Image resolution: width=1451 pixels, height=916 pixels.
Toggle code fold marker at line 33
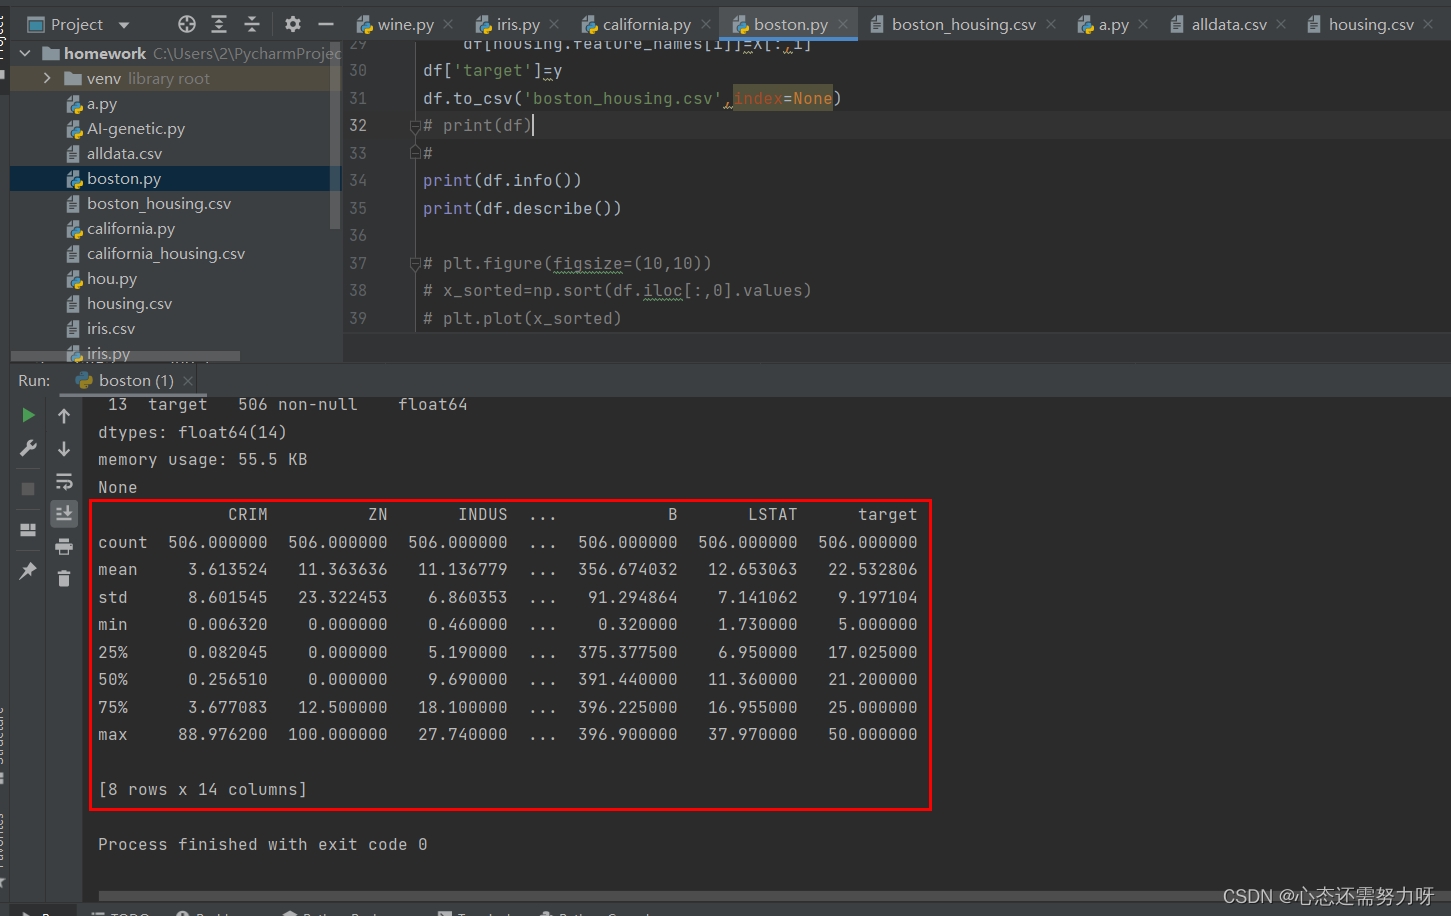point(414,153)
